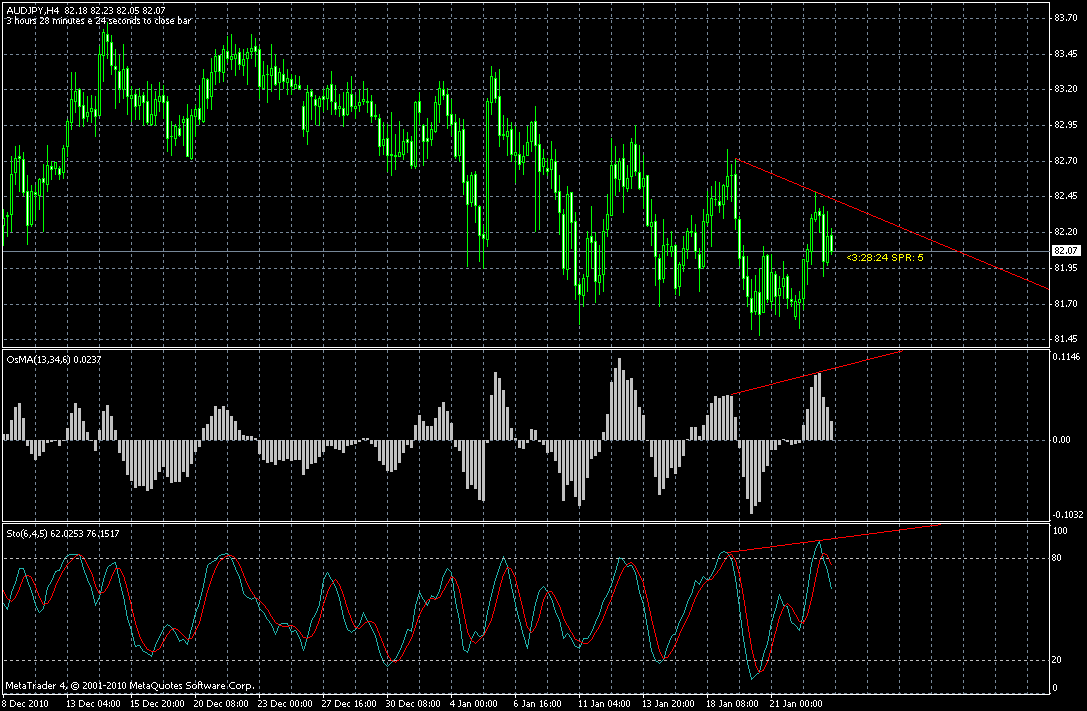Select the yellow '<3:28:24 SPR: 5' label
The width and height of the screenshot is (1087, 711).
click(885, 258)
